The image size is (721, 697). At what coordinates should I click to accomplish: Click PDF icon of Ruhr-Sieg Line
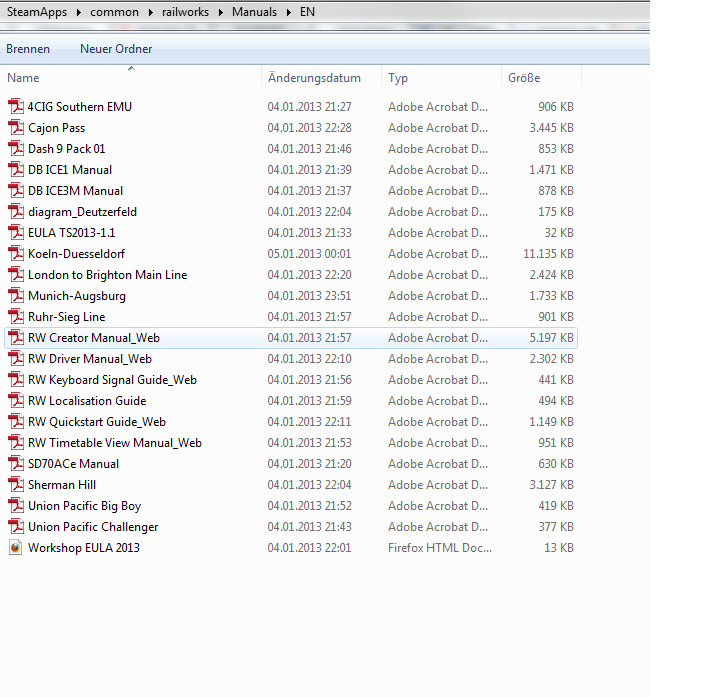(x=16, y=317)
